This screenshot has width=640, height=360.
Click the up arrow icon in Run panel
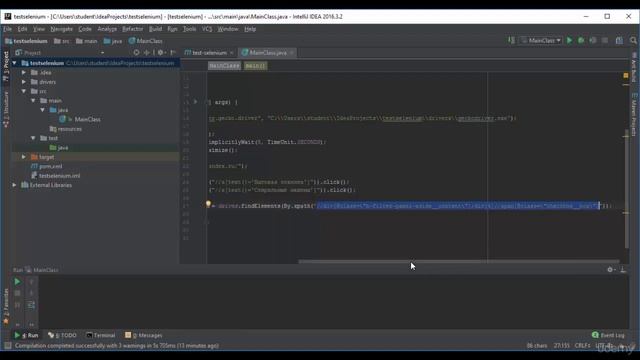[31, 282]
